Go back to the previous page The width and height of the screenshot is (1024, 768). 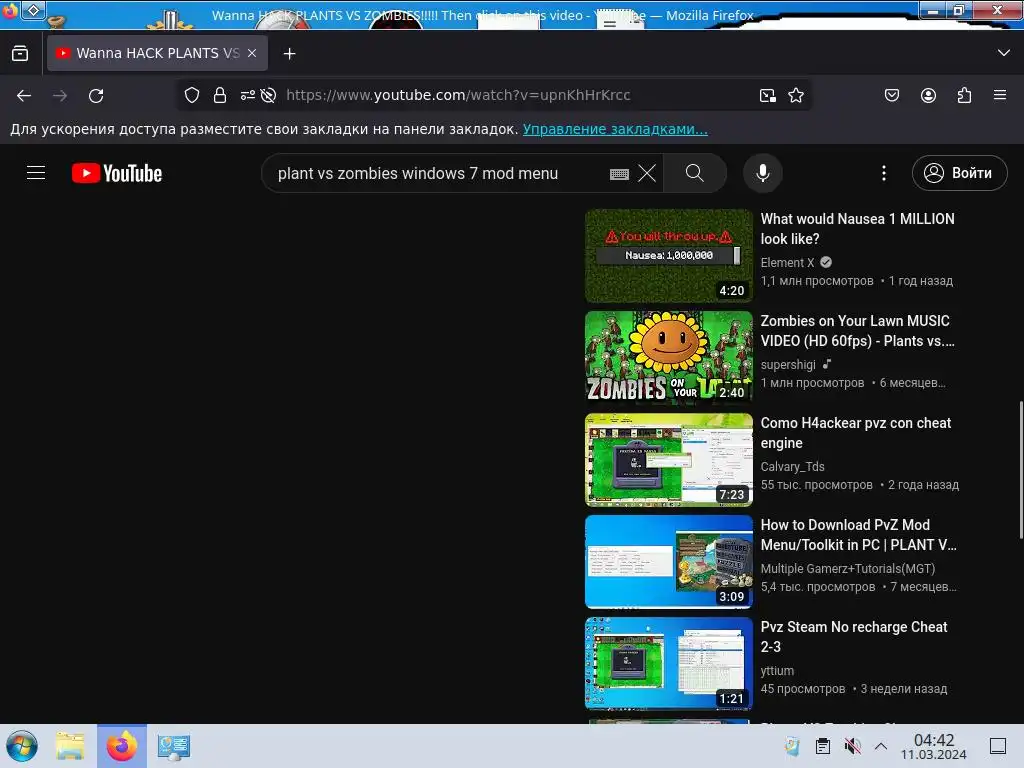24,95
